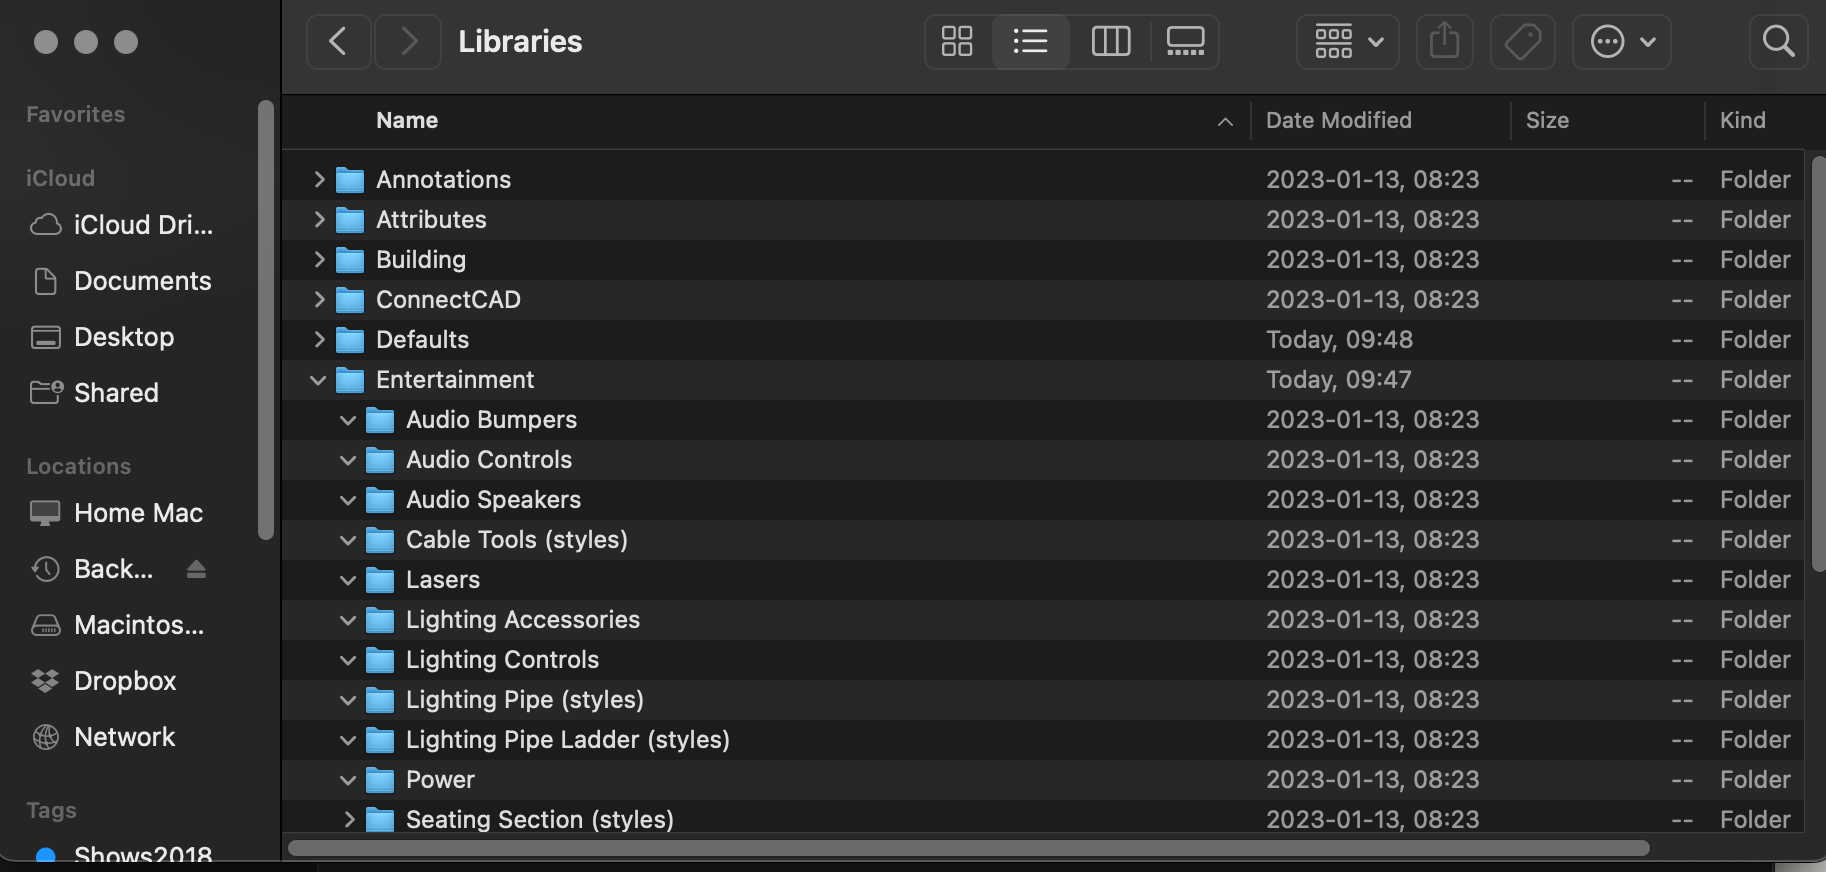The image size is (1826, 872).
Task: Switch to gallery view
Action: click(x=1185, y=42)
